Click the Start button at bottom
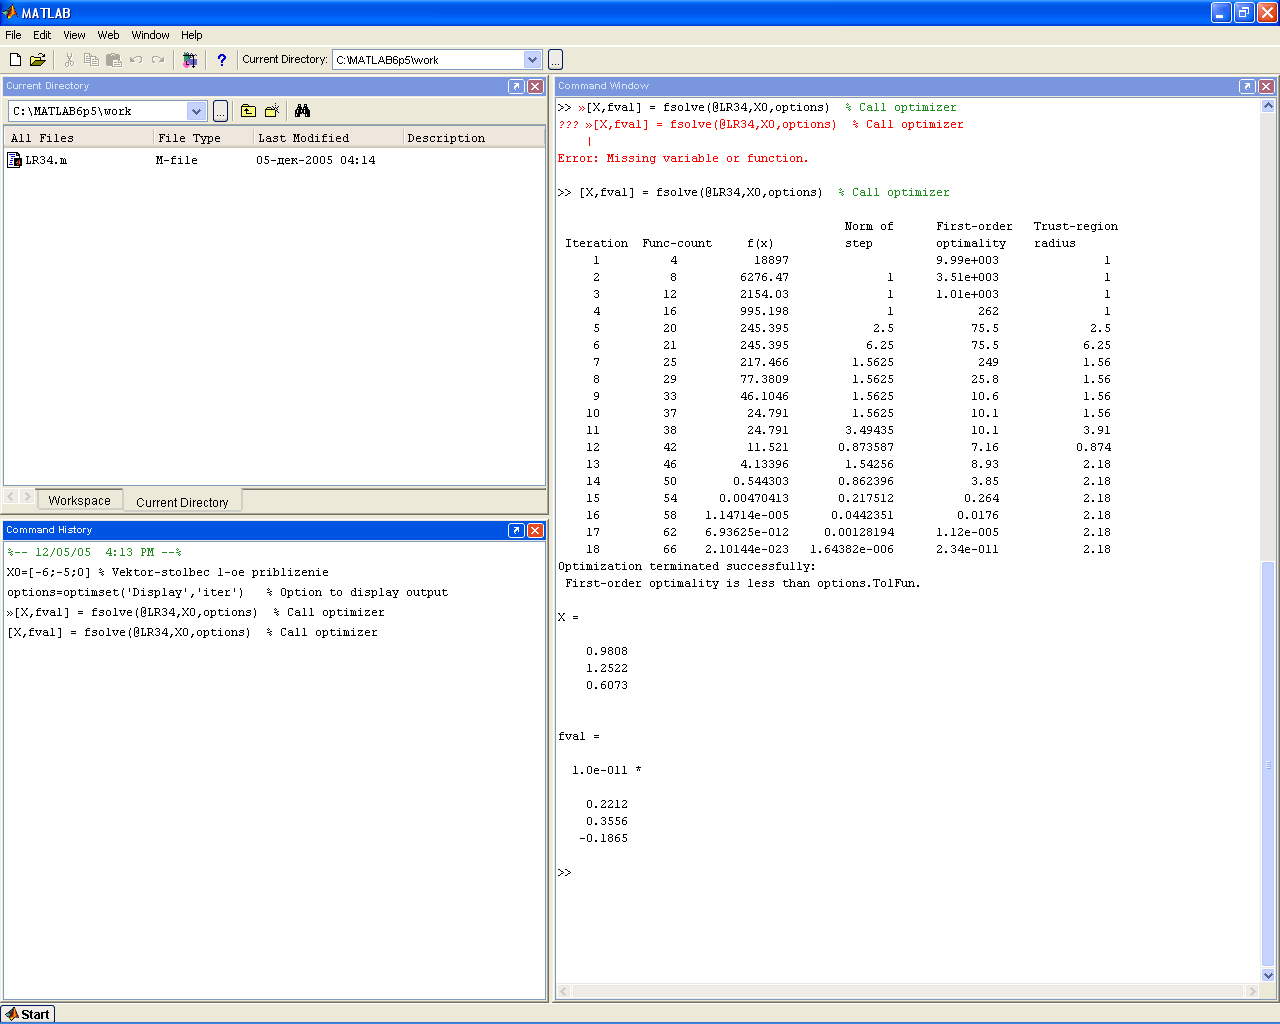 coord(27,1014)
